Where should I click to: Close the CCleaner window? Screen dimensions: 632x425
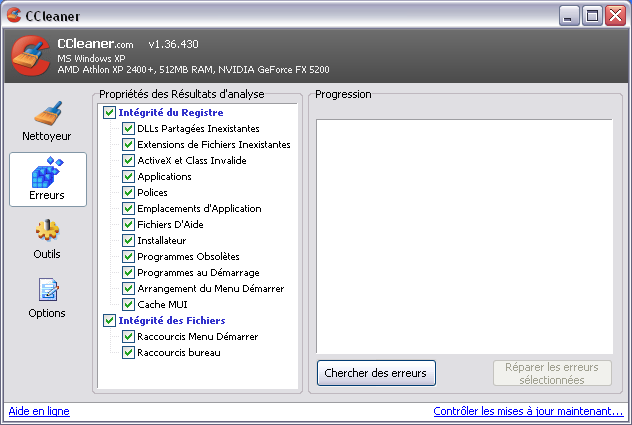tap(615, 16)
